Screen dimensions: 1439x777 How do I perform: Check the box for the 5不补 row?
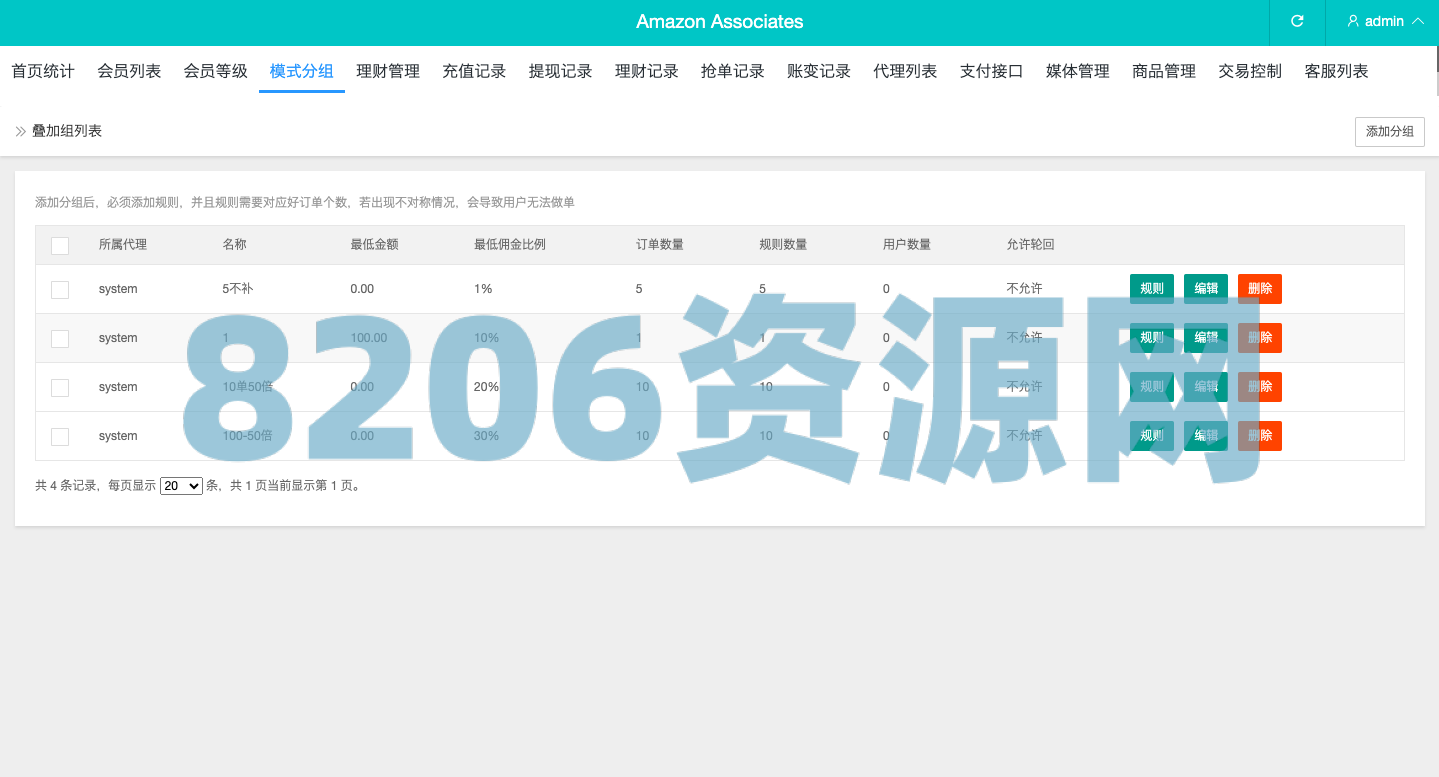[x=60, y=289]
